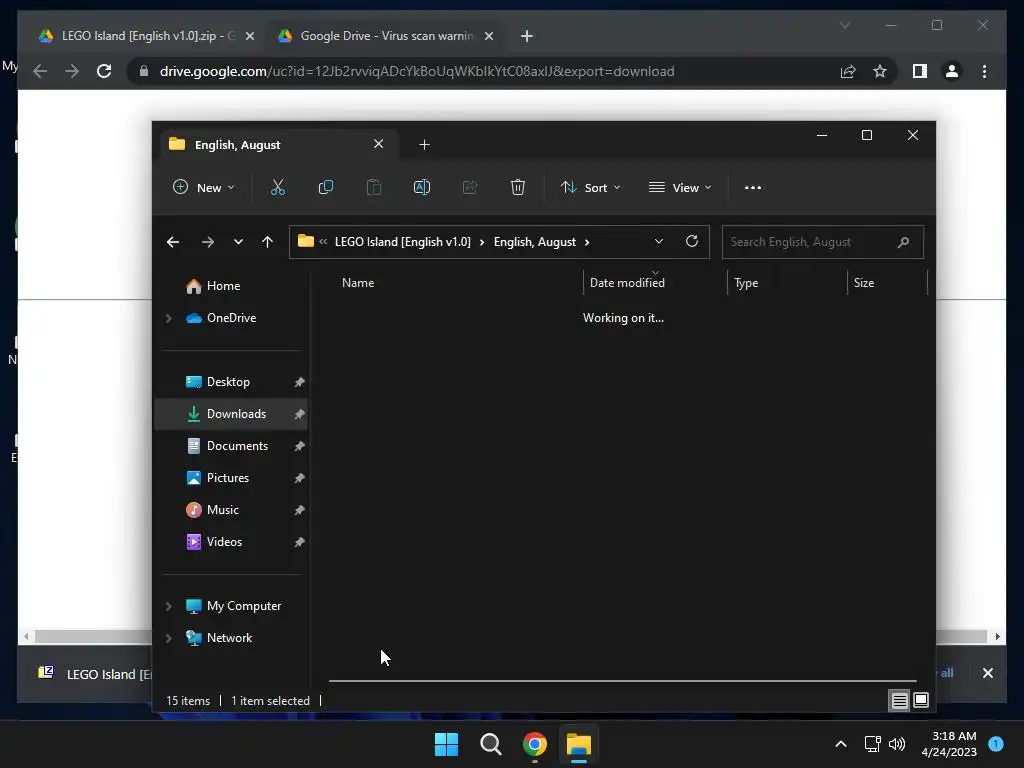The height and width of the screenshot is (768, 1024).
Task: Click pin icon next to Downloads
Action: [x=299, y=414]
